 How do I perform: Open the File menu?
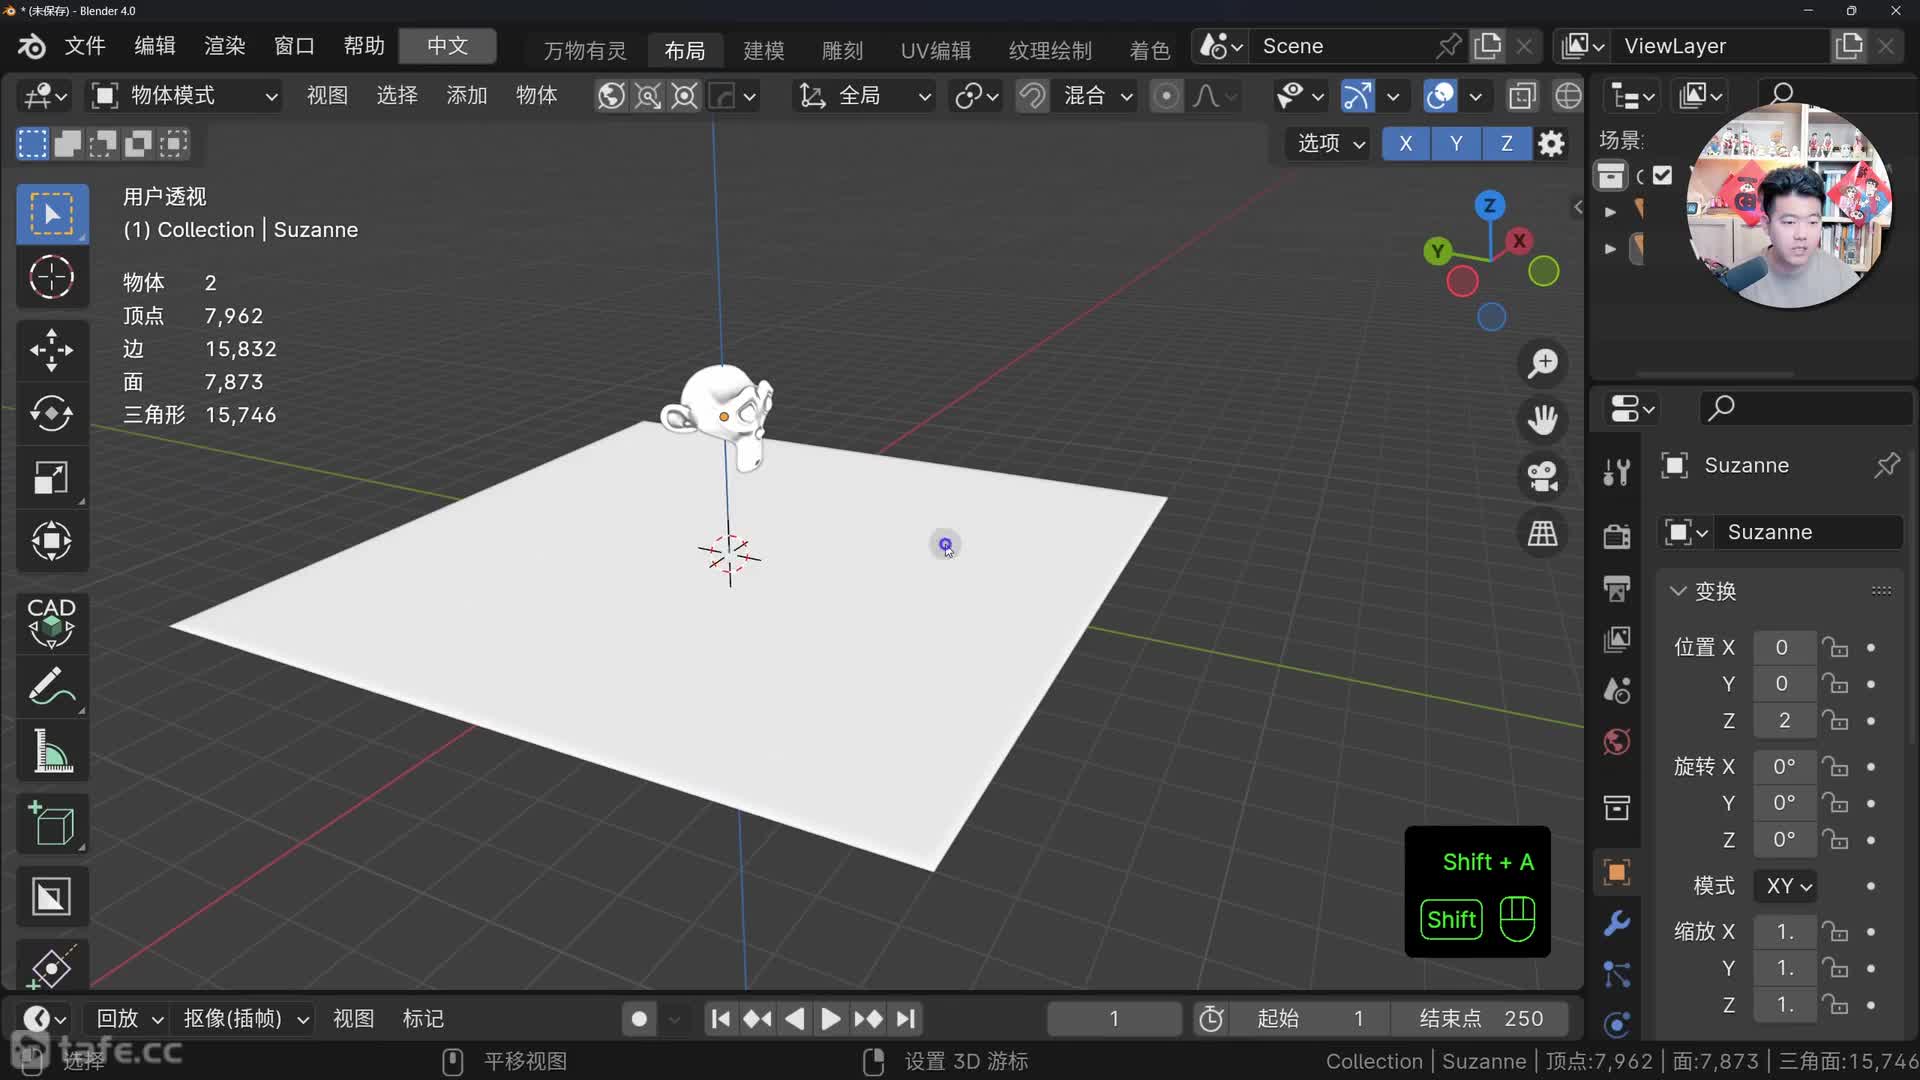tap(85, 46)
